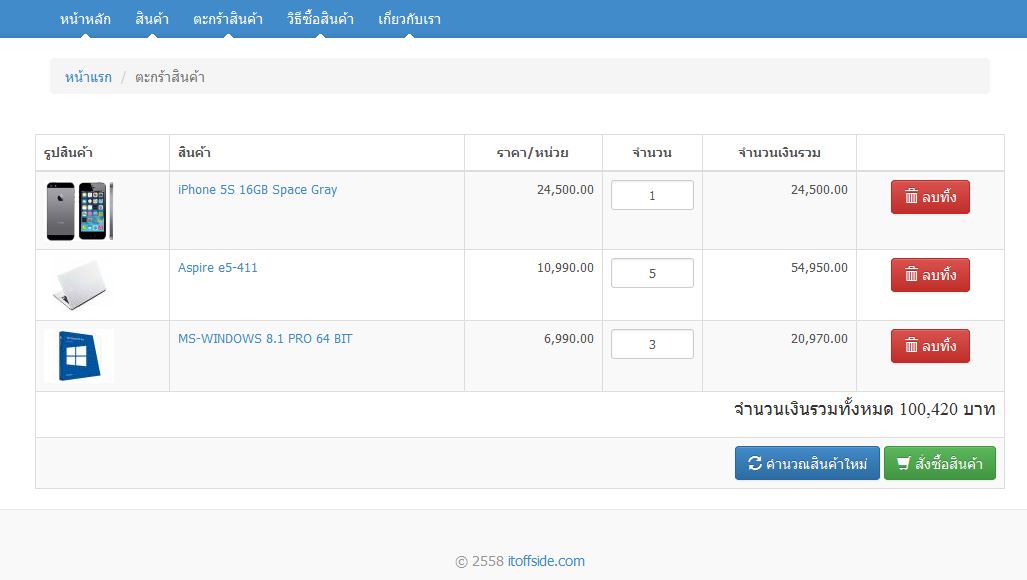This screenshot has height=580, width=1027.
Task: Click the iPhone unit price 24,500.00
Action: [x=565, y=190]
